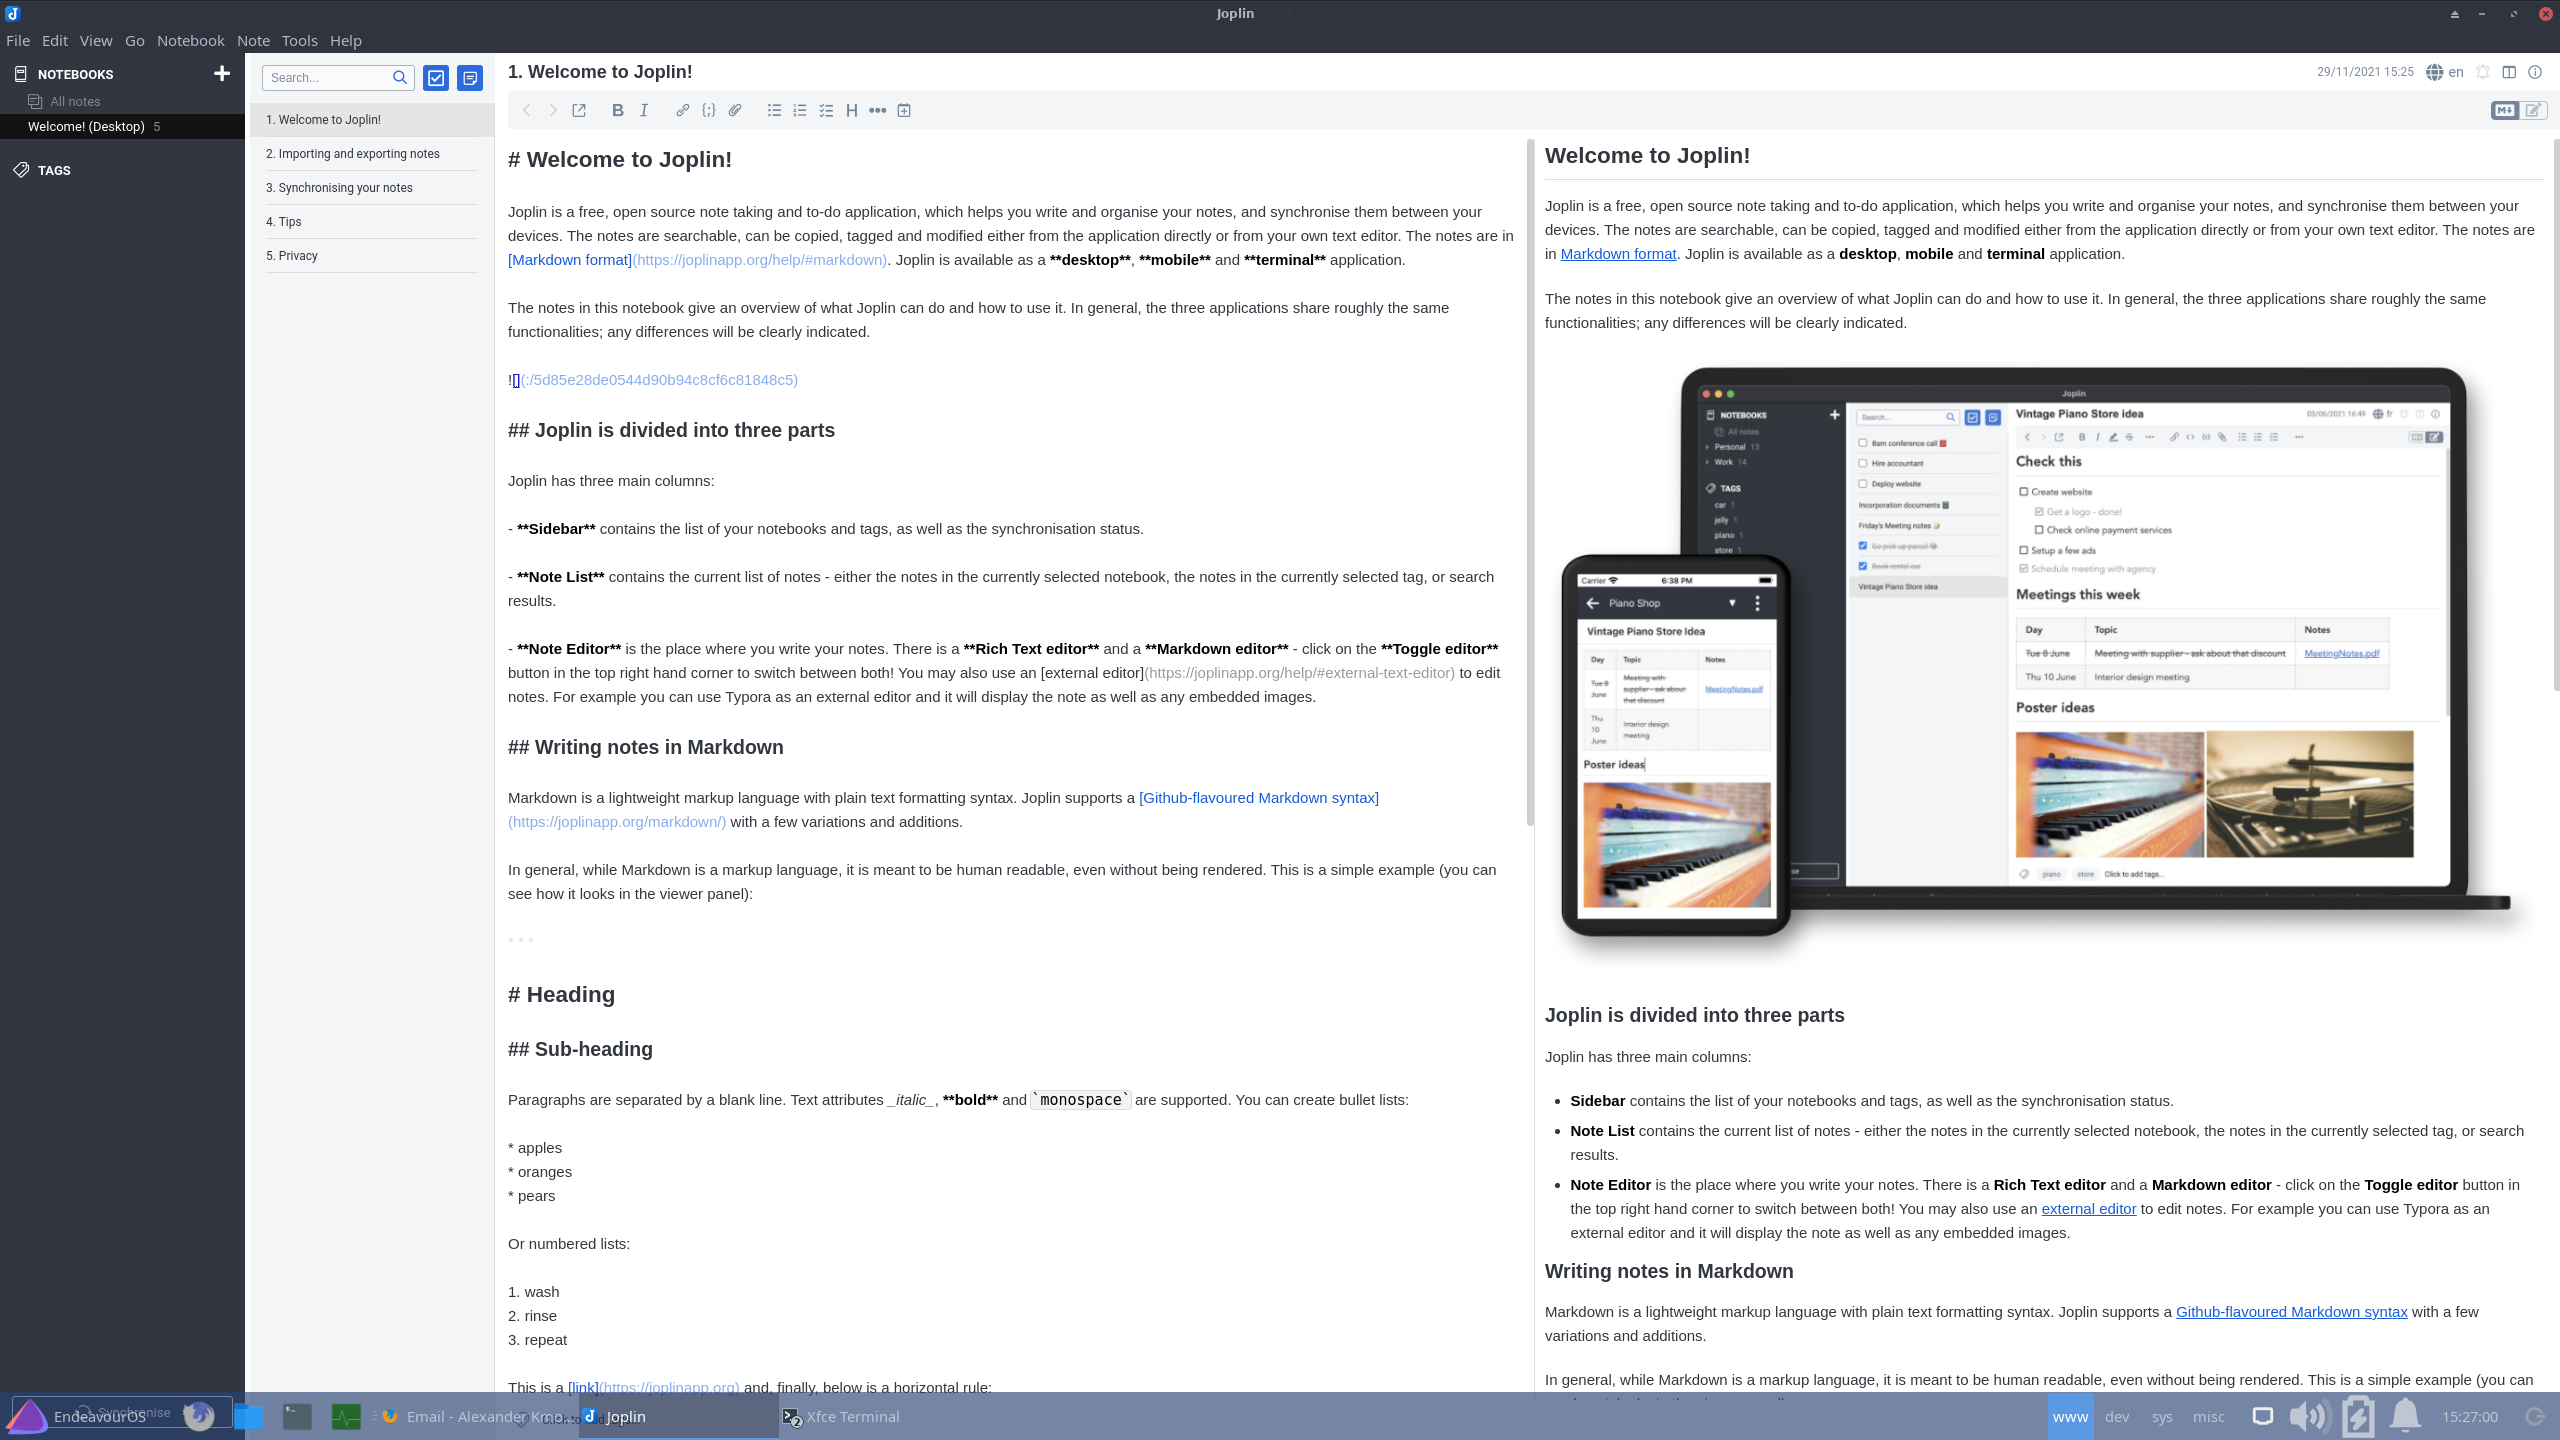Click note date 29/11/2021 15:25
2560x1440 pixels.
pos(2365,72)
